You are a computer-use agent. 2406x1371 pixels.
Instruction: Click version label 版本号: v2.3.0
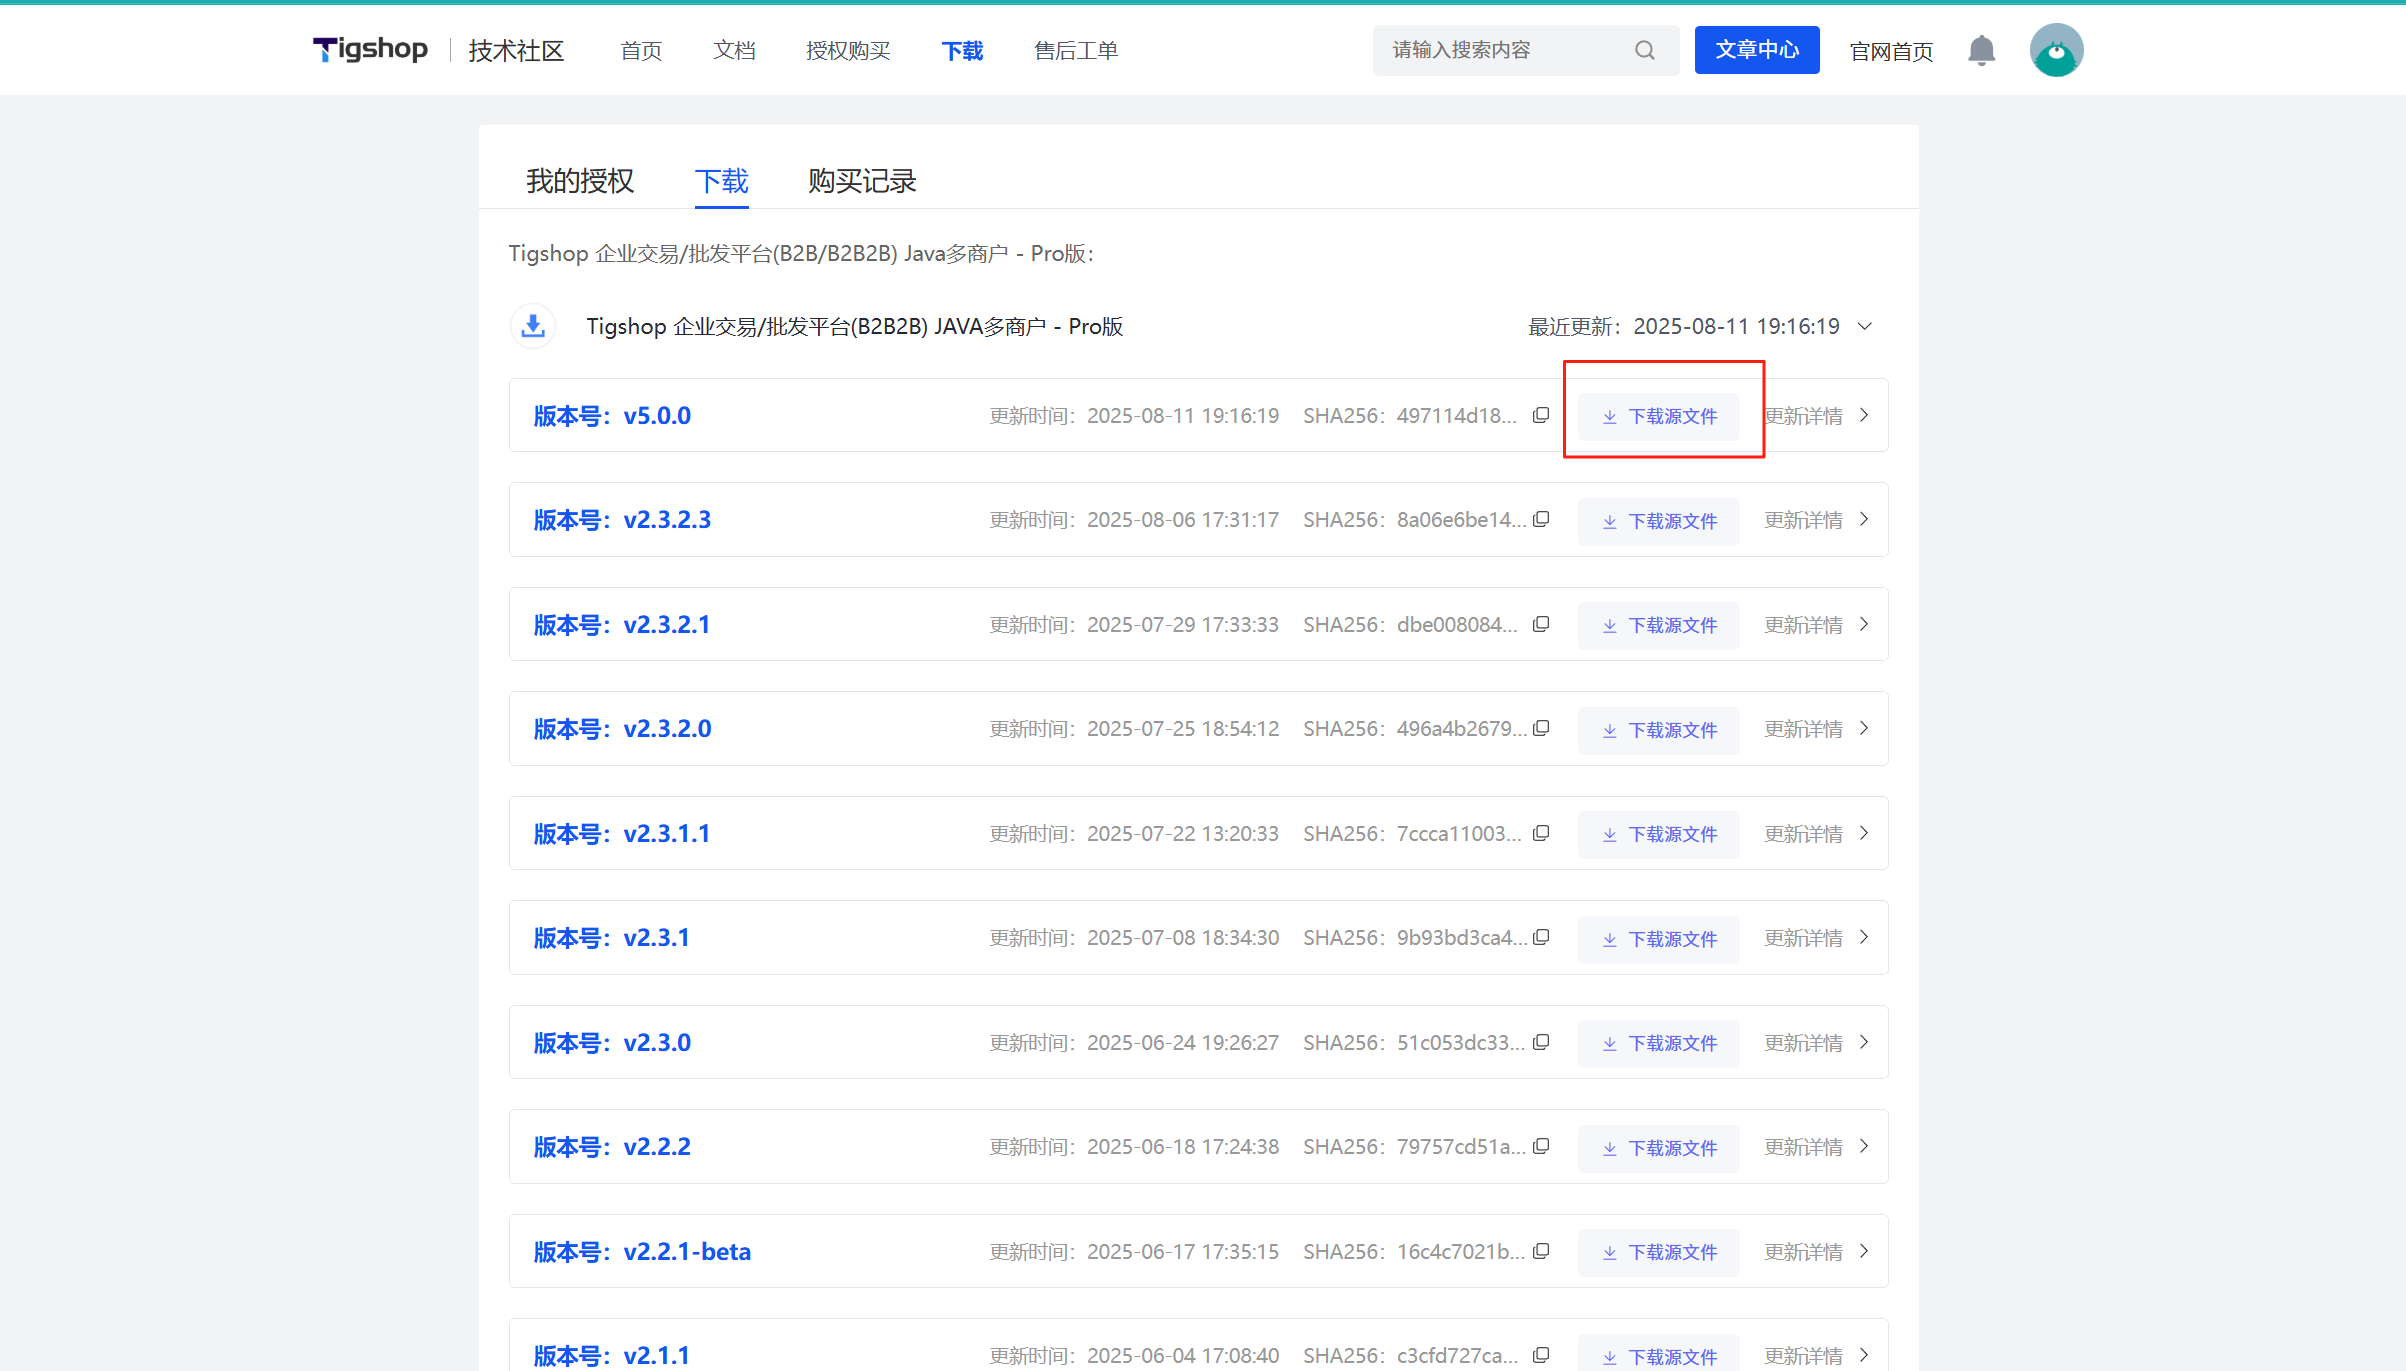[x=612, y=1042]
